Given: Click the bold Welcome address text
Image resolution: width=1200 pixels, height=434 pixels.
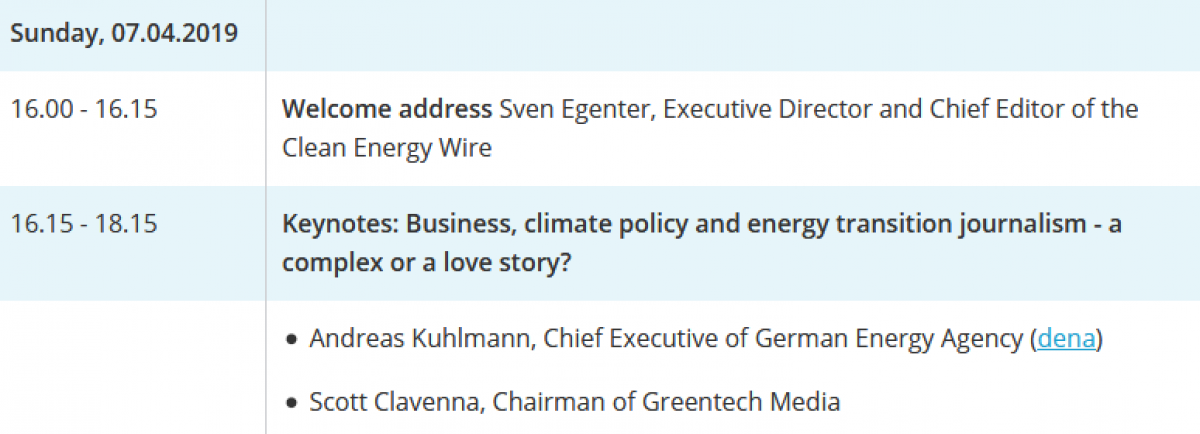Looking at the screenshot, I should pyautogui.click(x=388, y=109).
